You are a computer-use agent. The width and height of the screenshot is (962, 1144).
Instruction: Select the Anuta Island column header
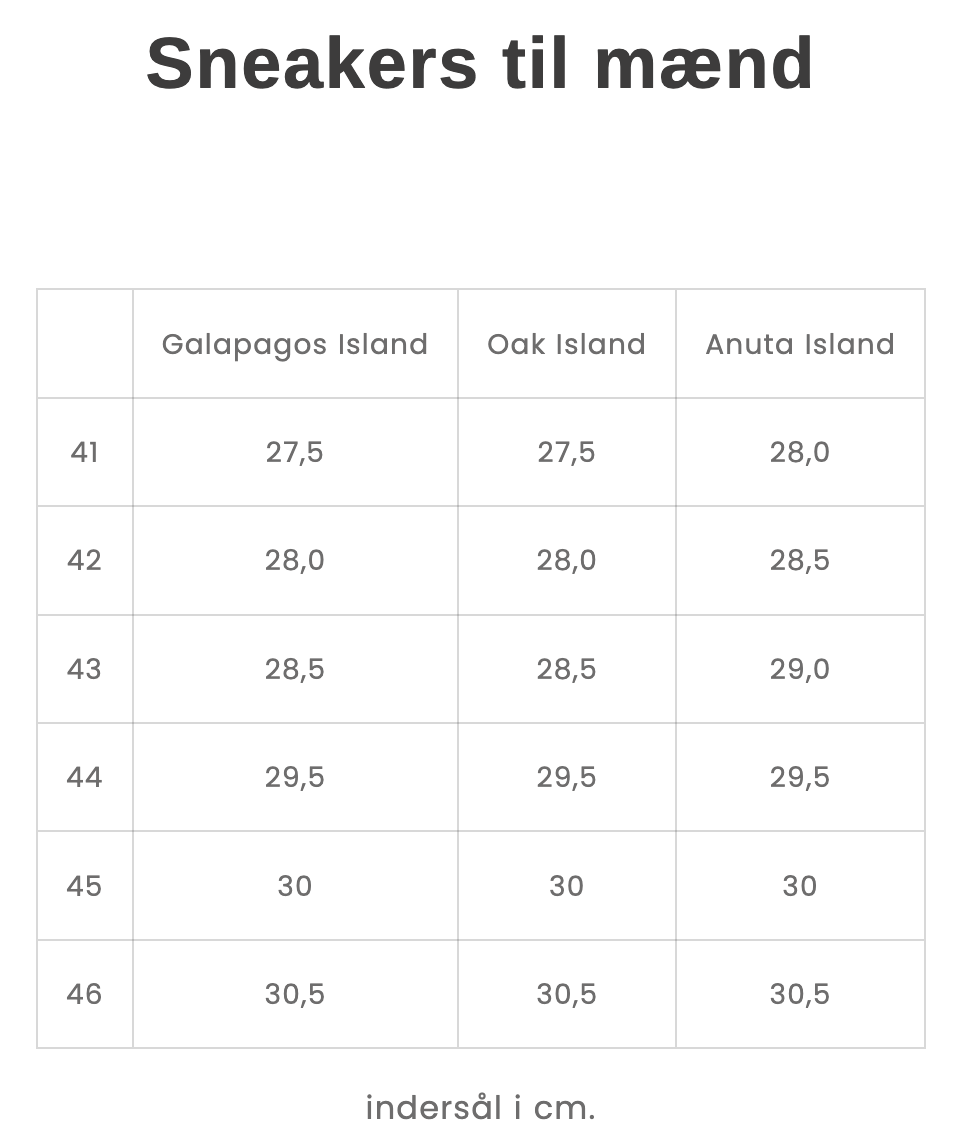(800, 344)
